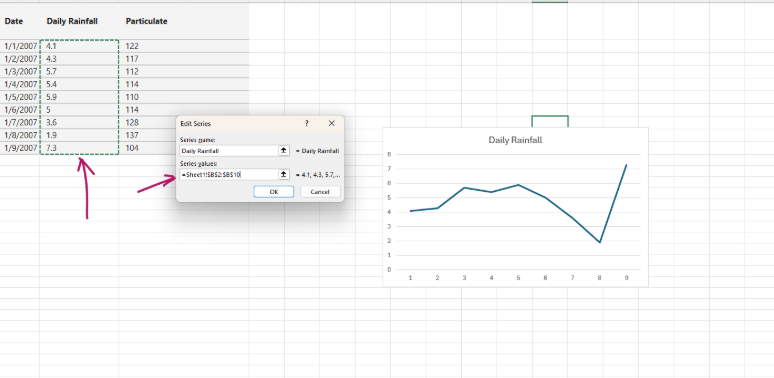Image resolution: width=774 pixels, height=378 pixels.
Task: Select the particulate cell with value 110
Action: 184,97
